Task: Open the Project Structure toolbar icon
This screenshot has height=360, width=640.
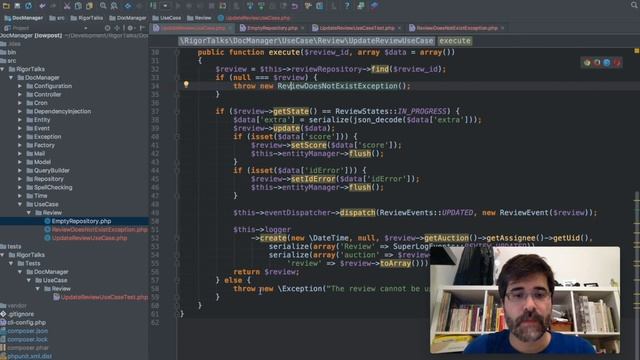Action: (x=320, y=6)
